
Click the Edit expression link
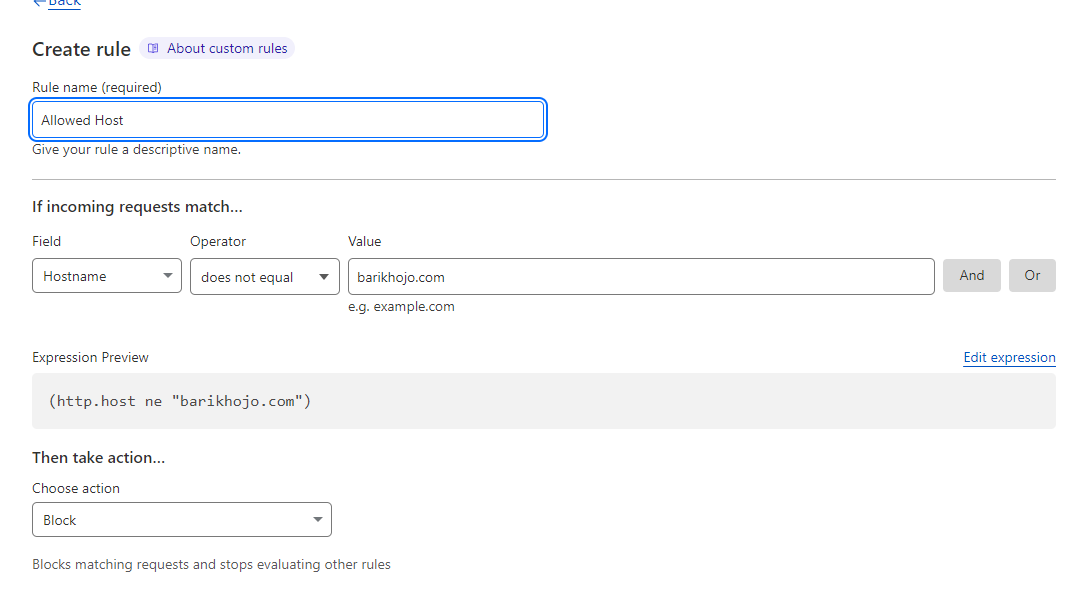coord(1009,357)
